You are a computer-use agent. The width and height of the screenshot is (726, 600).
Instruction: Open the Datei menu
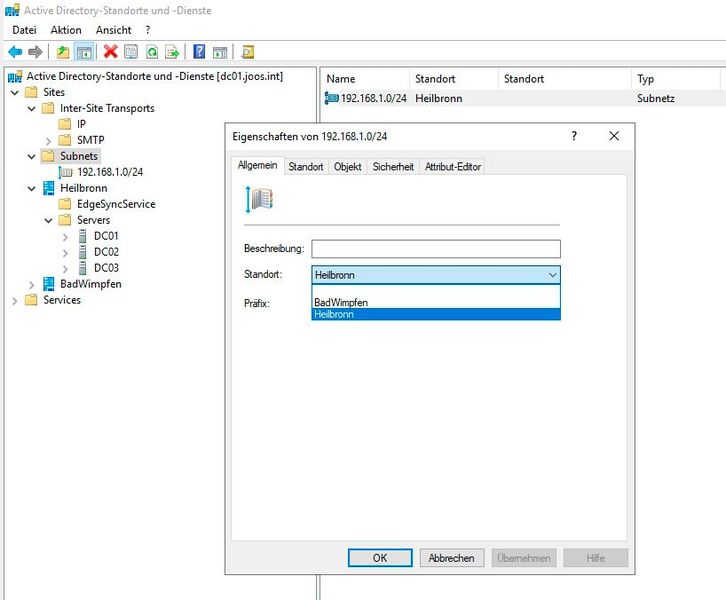click(24, 30)
